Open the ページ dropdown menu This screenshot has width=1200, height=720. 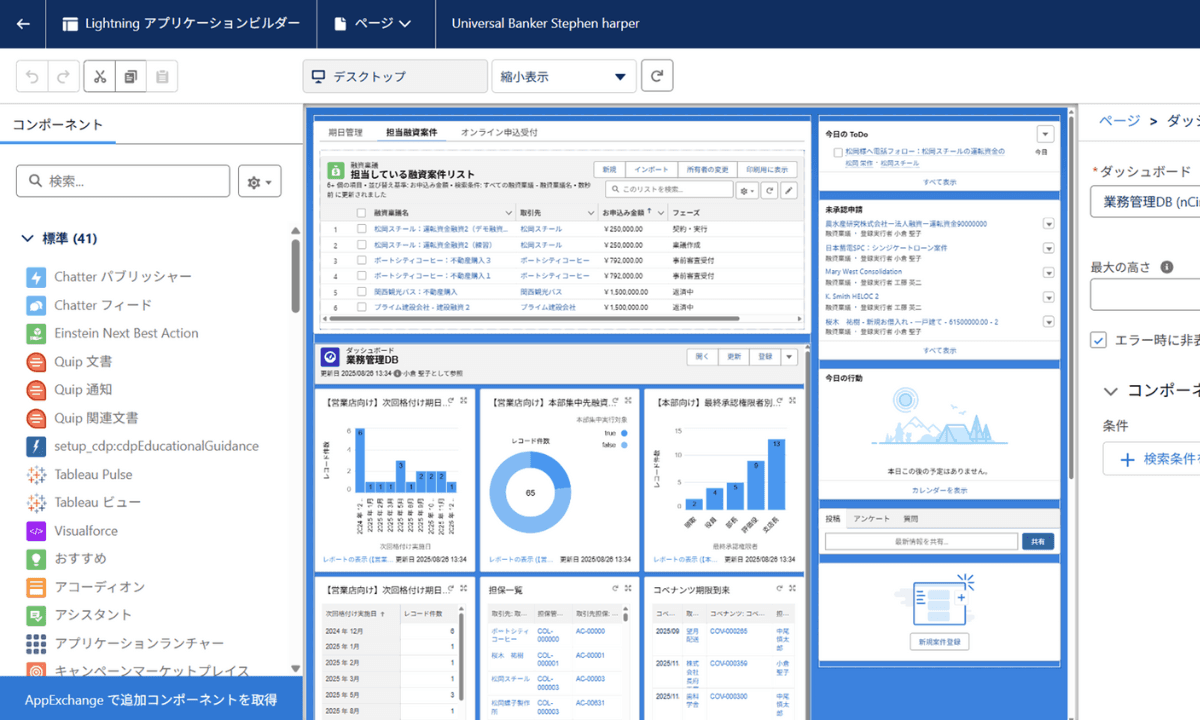[375, 23]
